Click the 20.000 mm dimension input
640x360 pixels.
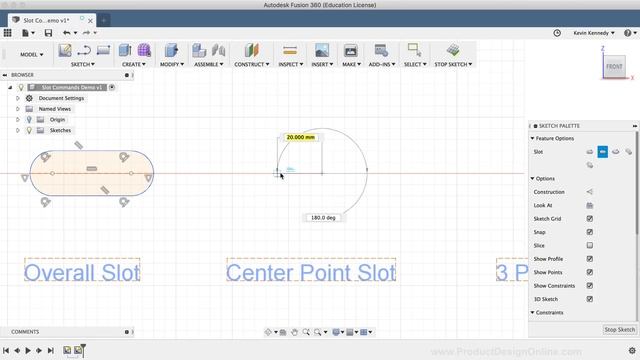[x=301, y=137]
